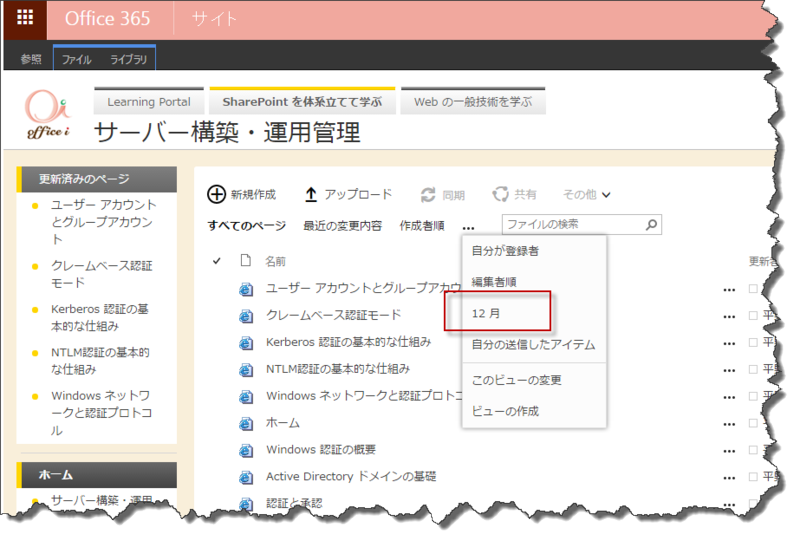Viewport: 800px width, 541px height.
Task: Click the Office 365 header link
Action: pos(108,19)
